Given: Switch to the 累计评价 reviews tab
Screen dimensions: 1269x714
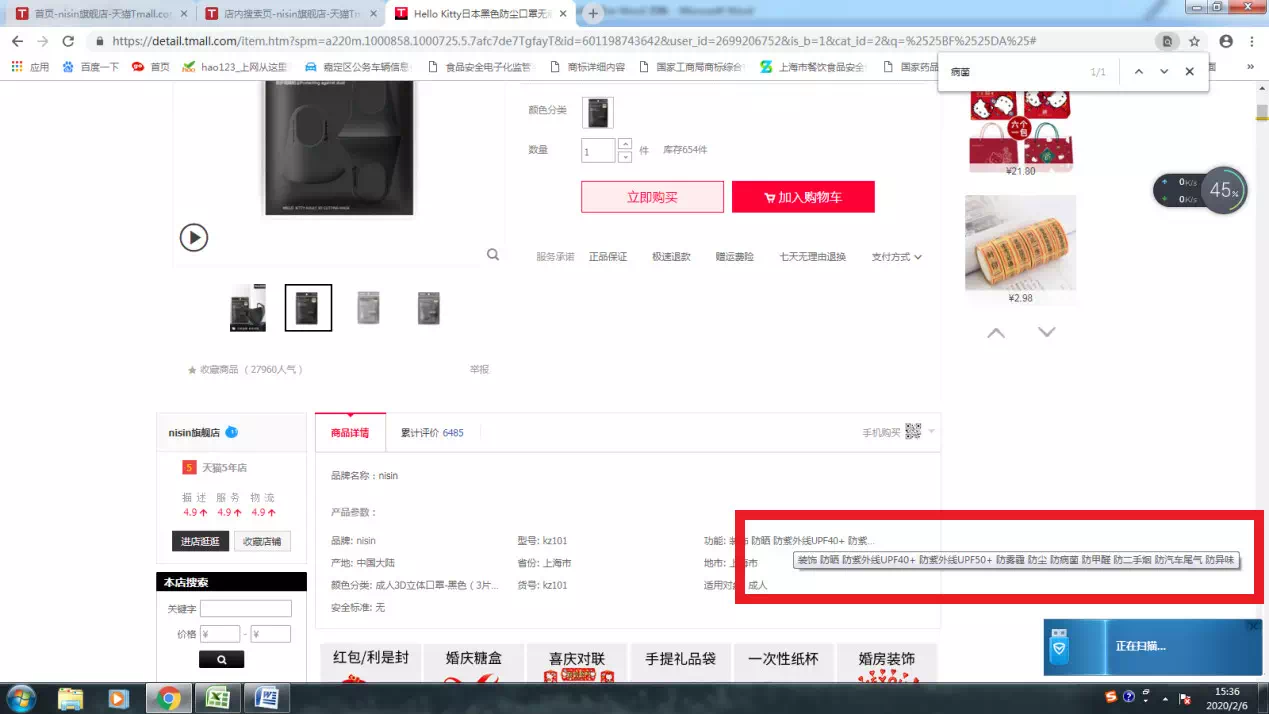Looking at the screenshot, I should (432, 433).
